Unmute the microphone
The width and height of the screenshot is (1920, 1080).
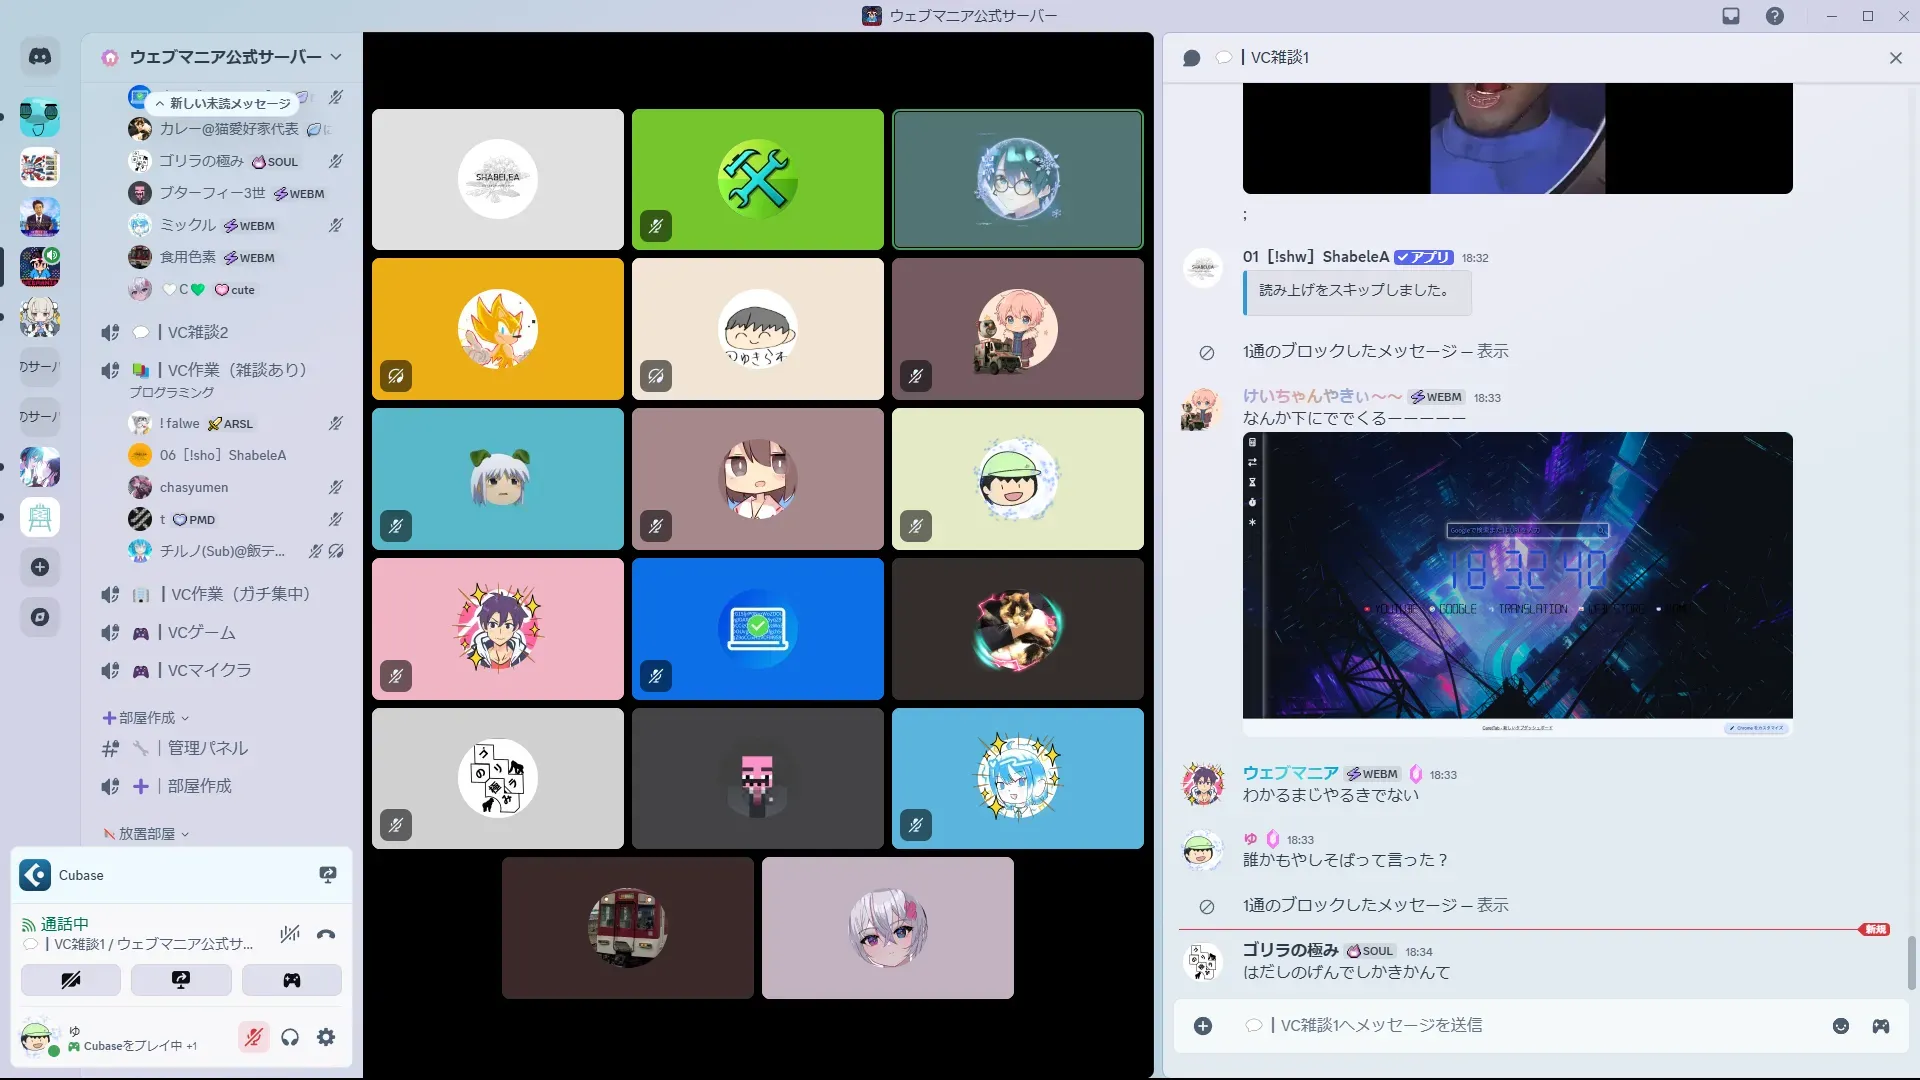pyautogui.click(x=254, y=1037)
